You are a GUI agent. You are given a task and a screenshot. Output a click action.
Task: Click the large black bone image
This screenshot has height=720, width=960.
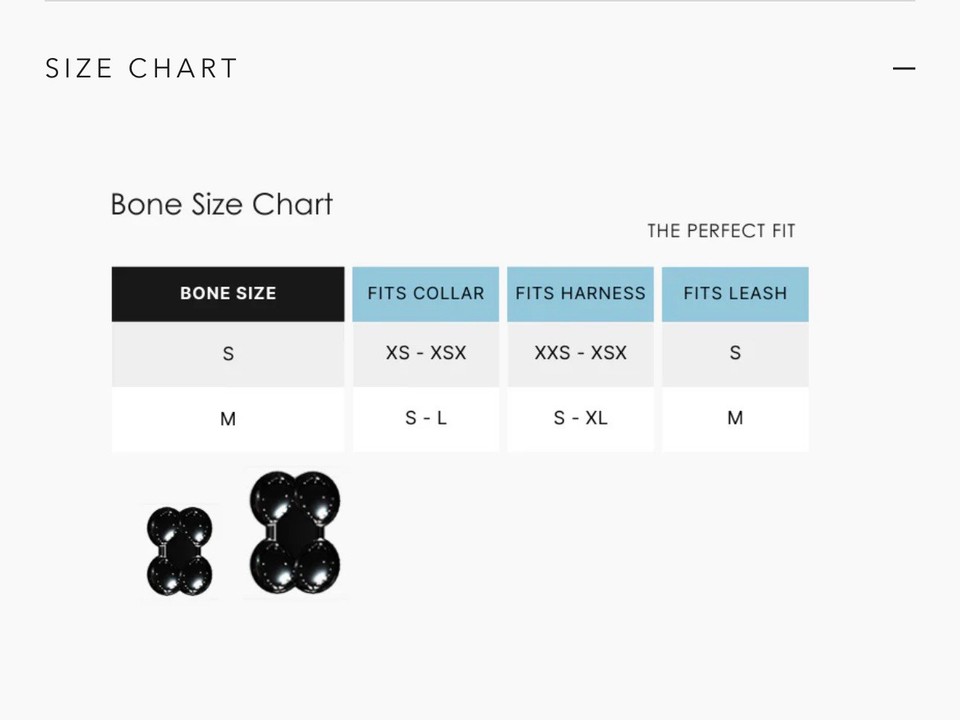coord(296,533)
